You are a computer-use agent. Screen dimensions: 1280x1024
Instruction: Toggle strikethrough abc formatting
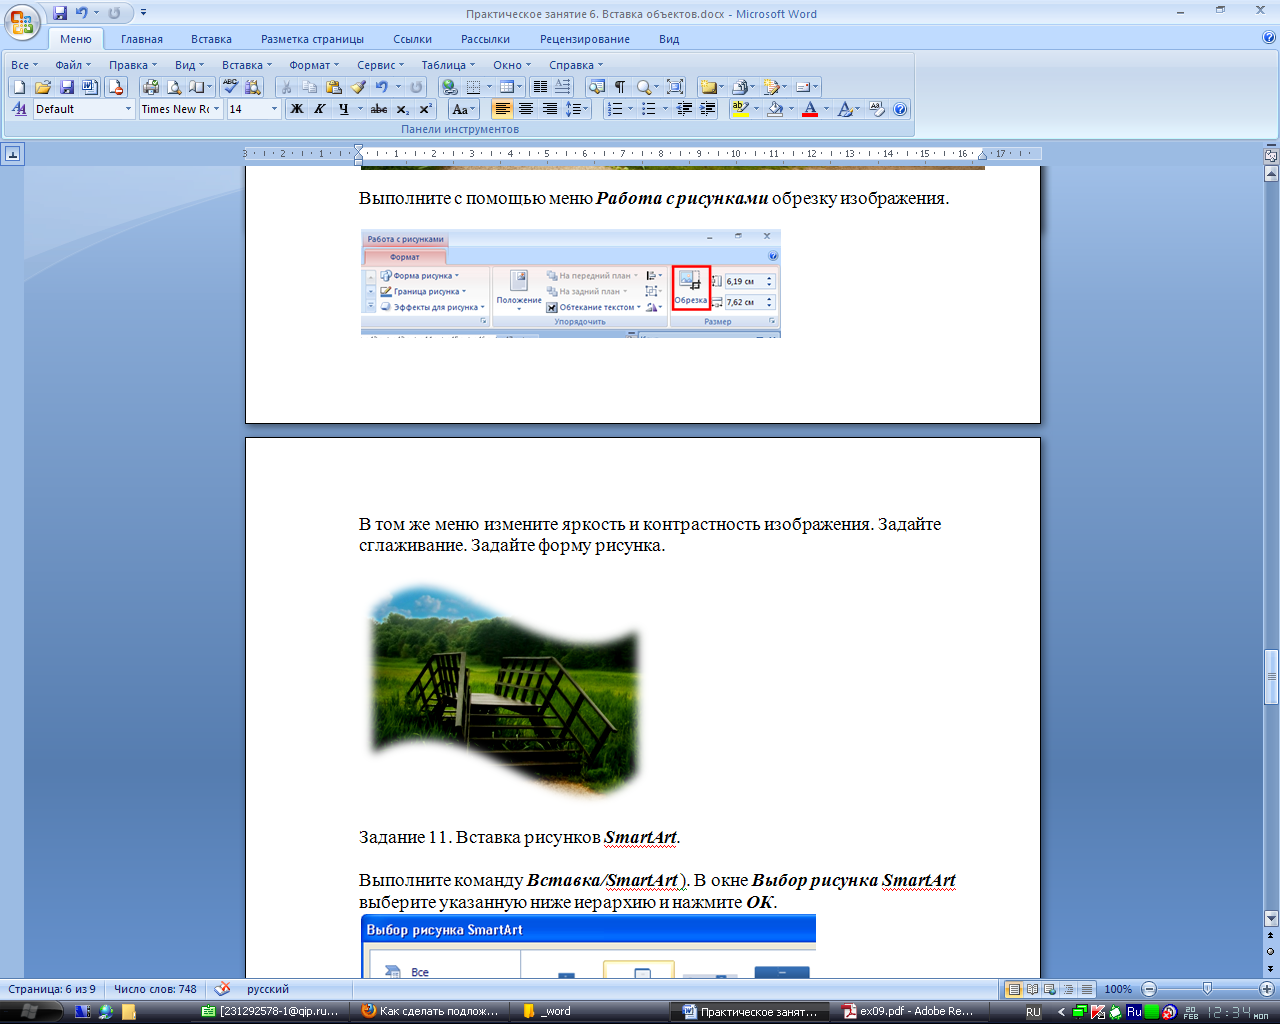click(x=379, y=109)
